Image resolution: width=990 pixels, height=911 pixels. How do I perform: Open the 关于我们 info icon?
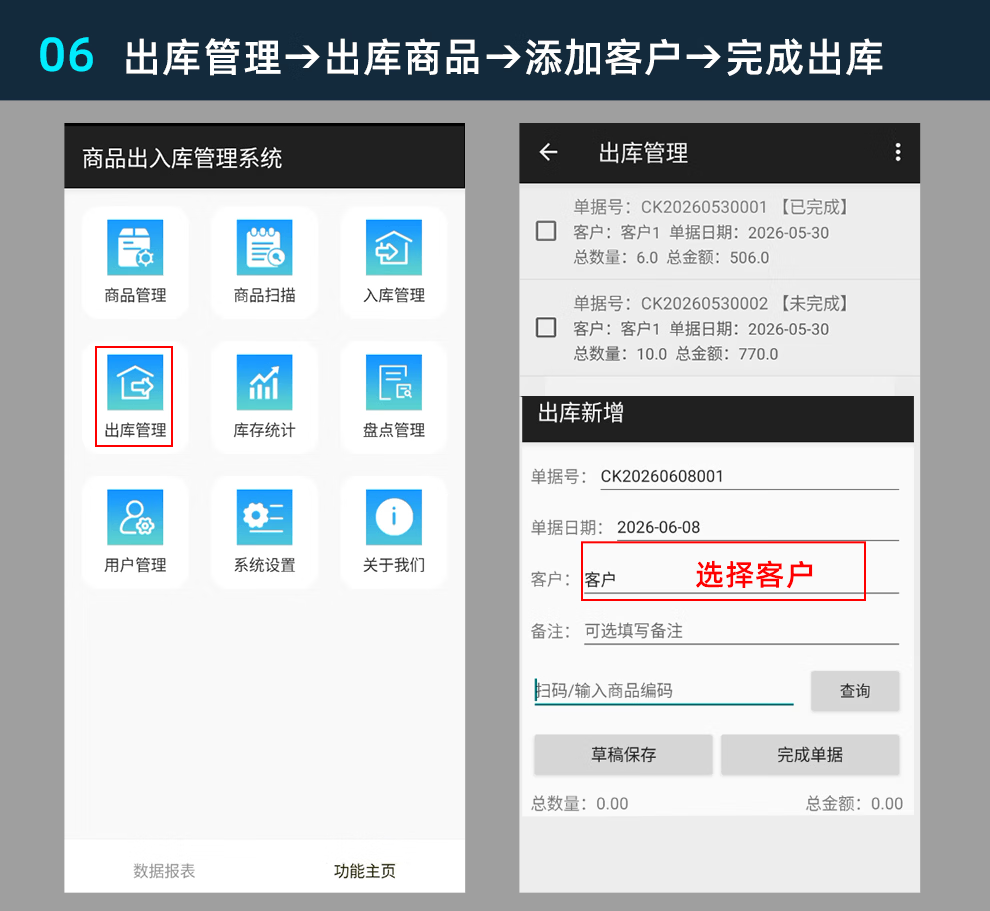point(394,517)
